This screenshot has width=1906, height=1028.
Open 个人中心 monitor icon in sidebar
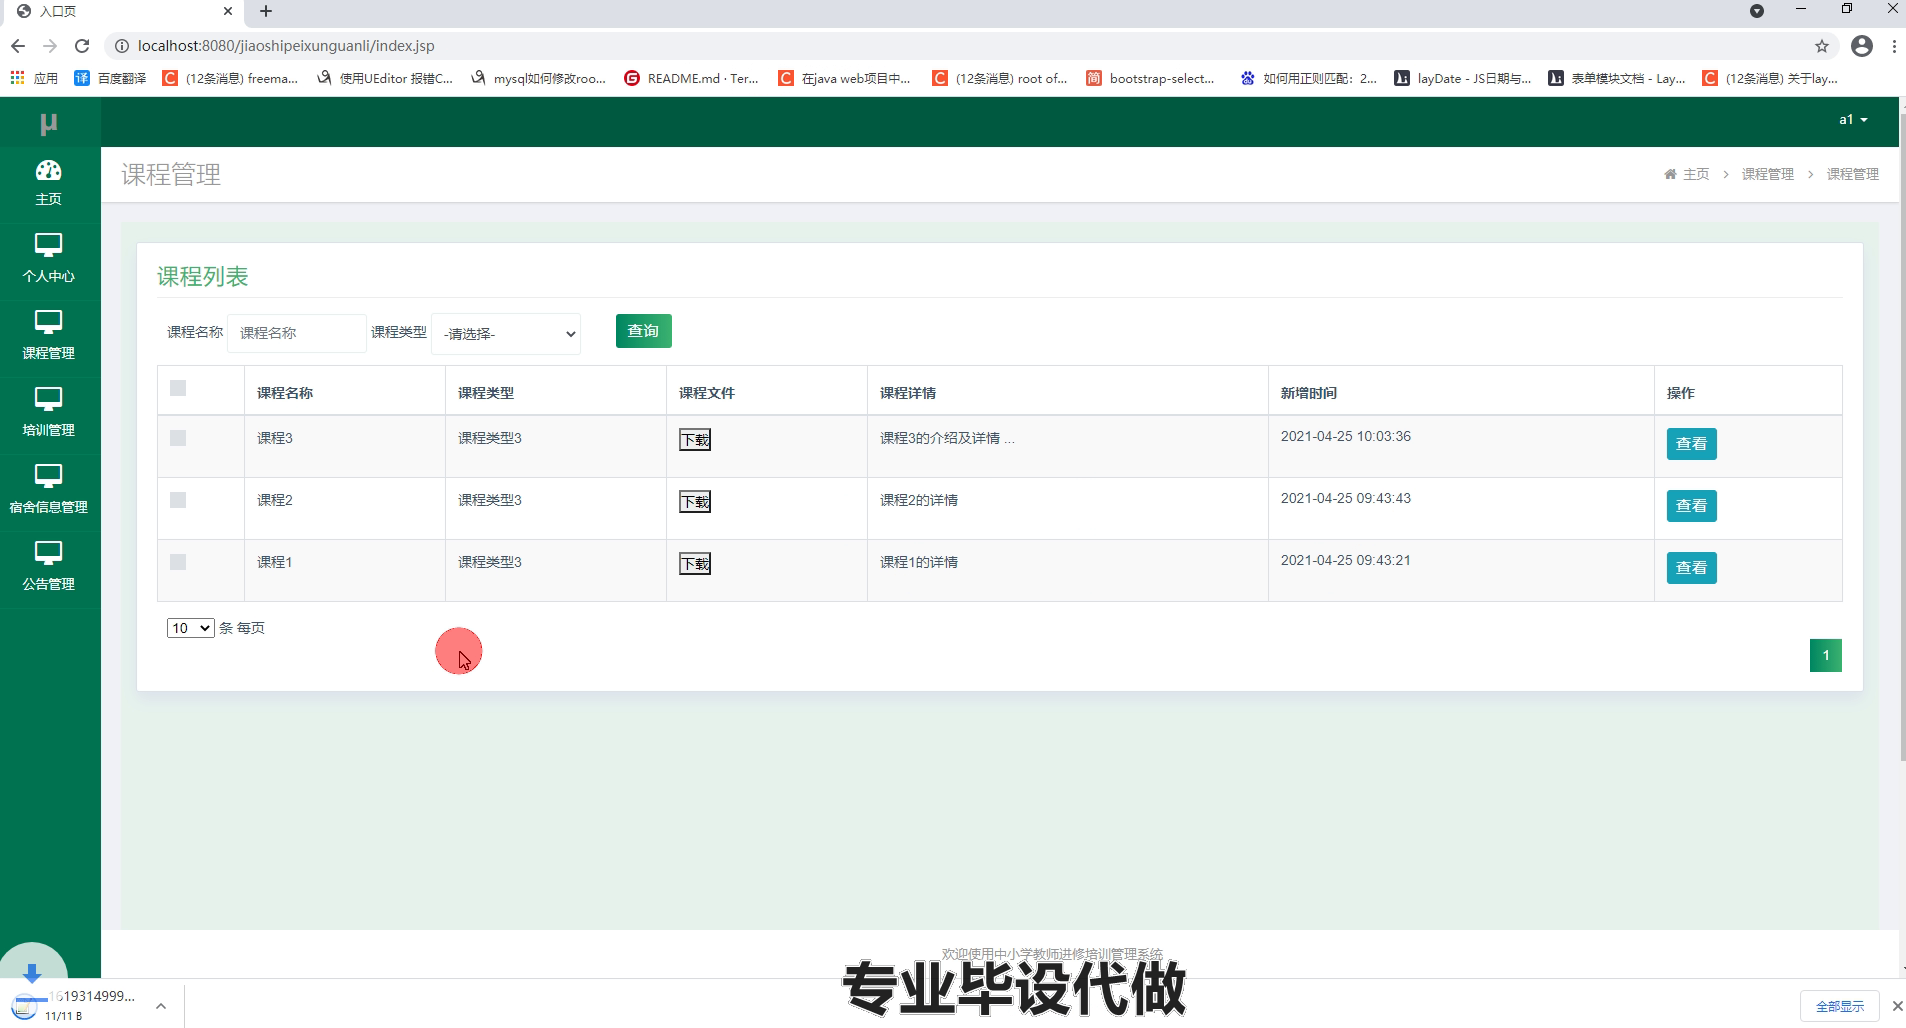48,245
